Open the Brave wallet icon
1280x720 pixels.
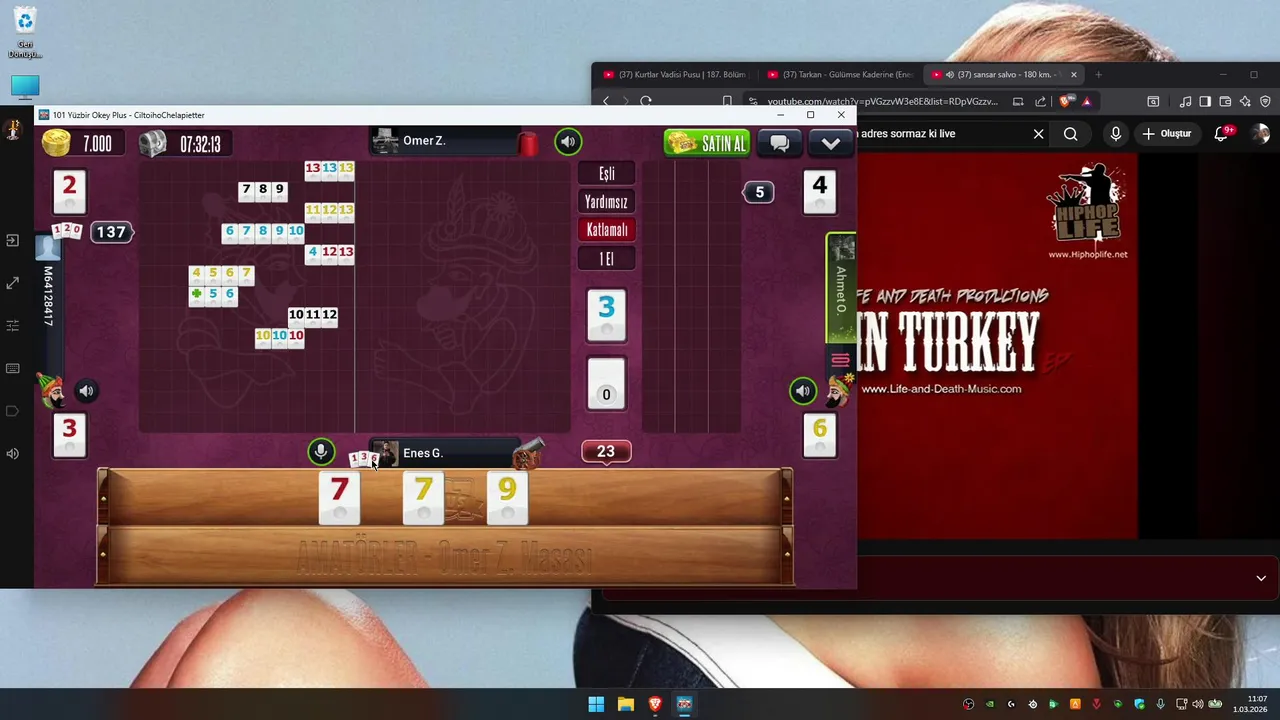(1225, 101)
